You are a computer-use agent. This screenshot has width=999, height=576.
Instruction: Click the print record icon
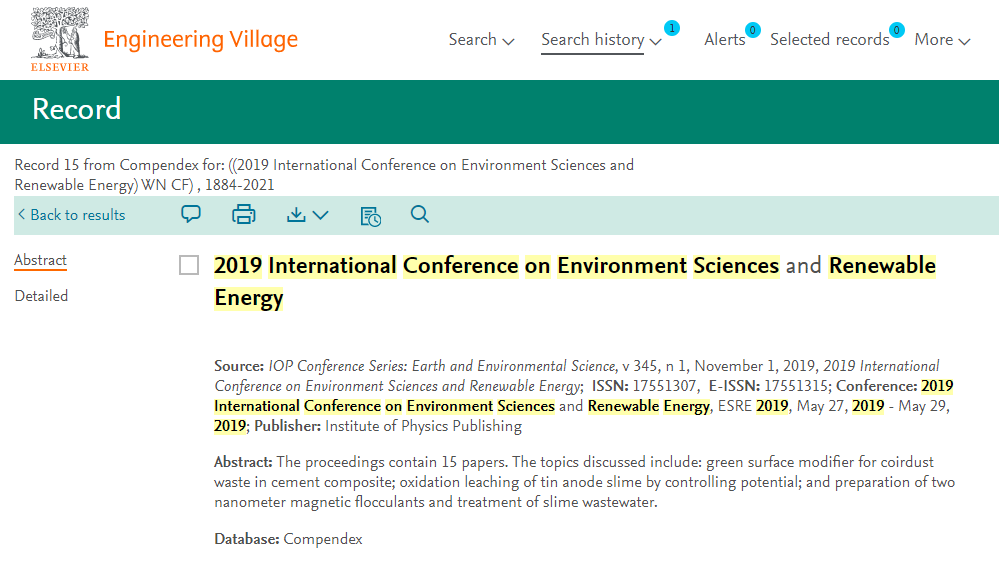coord(243,214)
